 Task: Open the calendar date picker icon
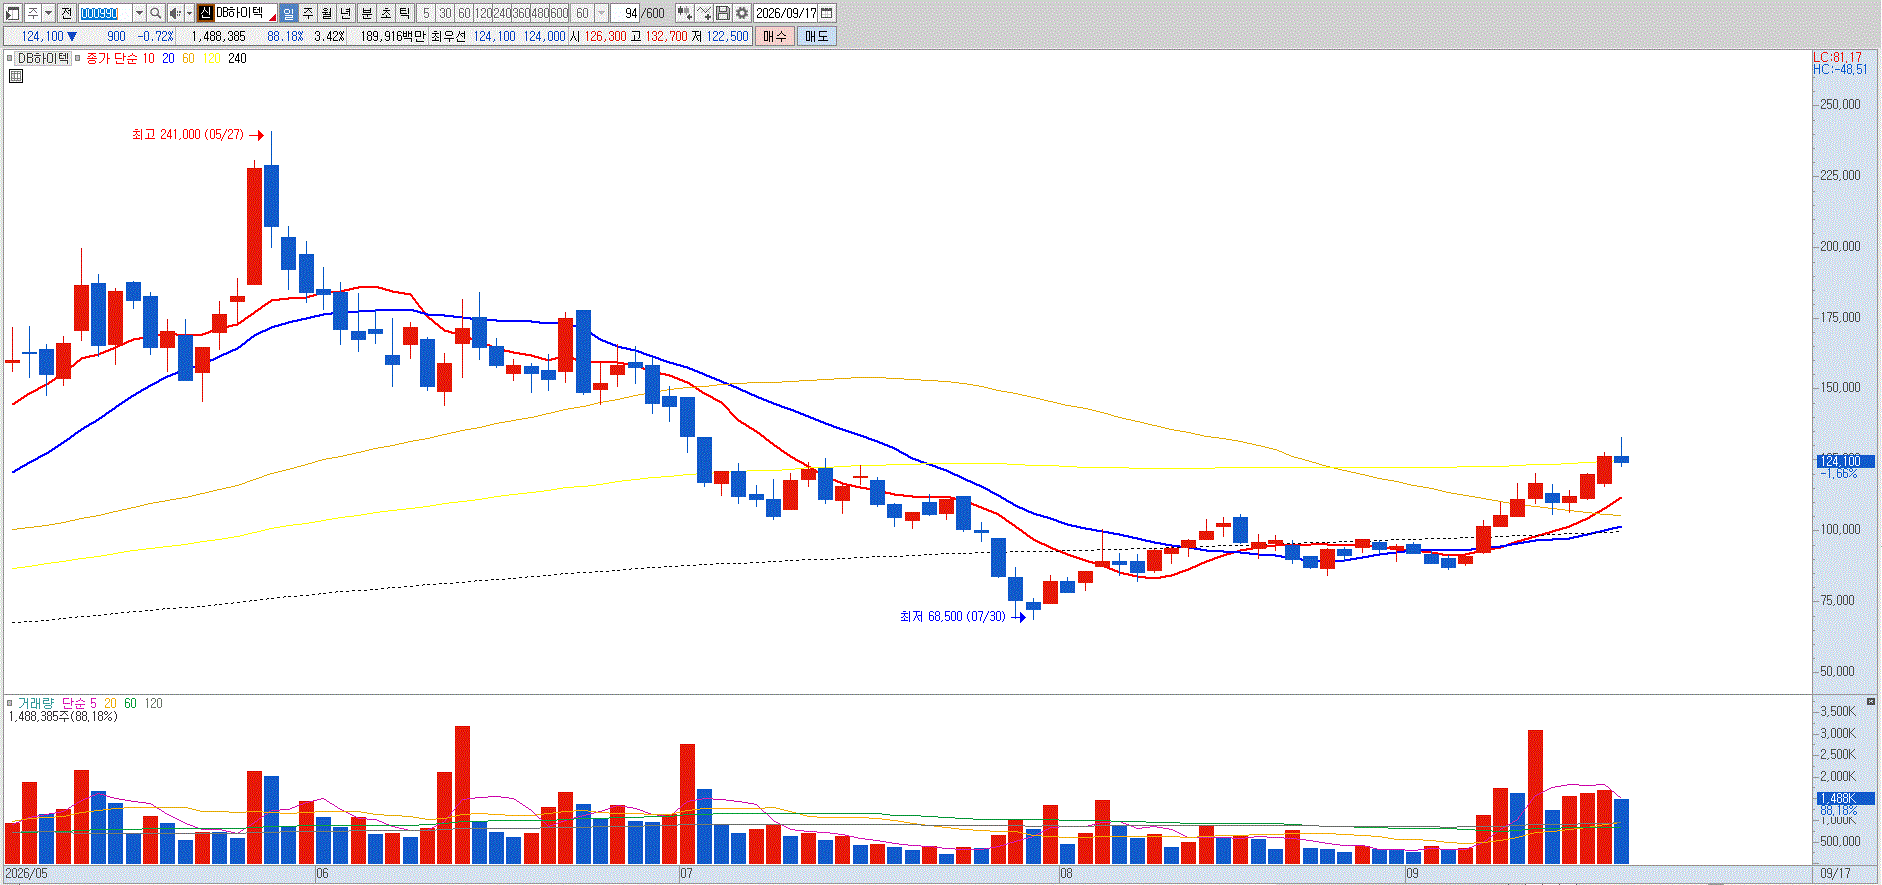pos(827,13)
